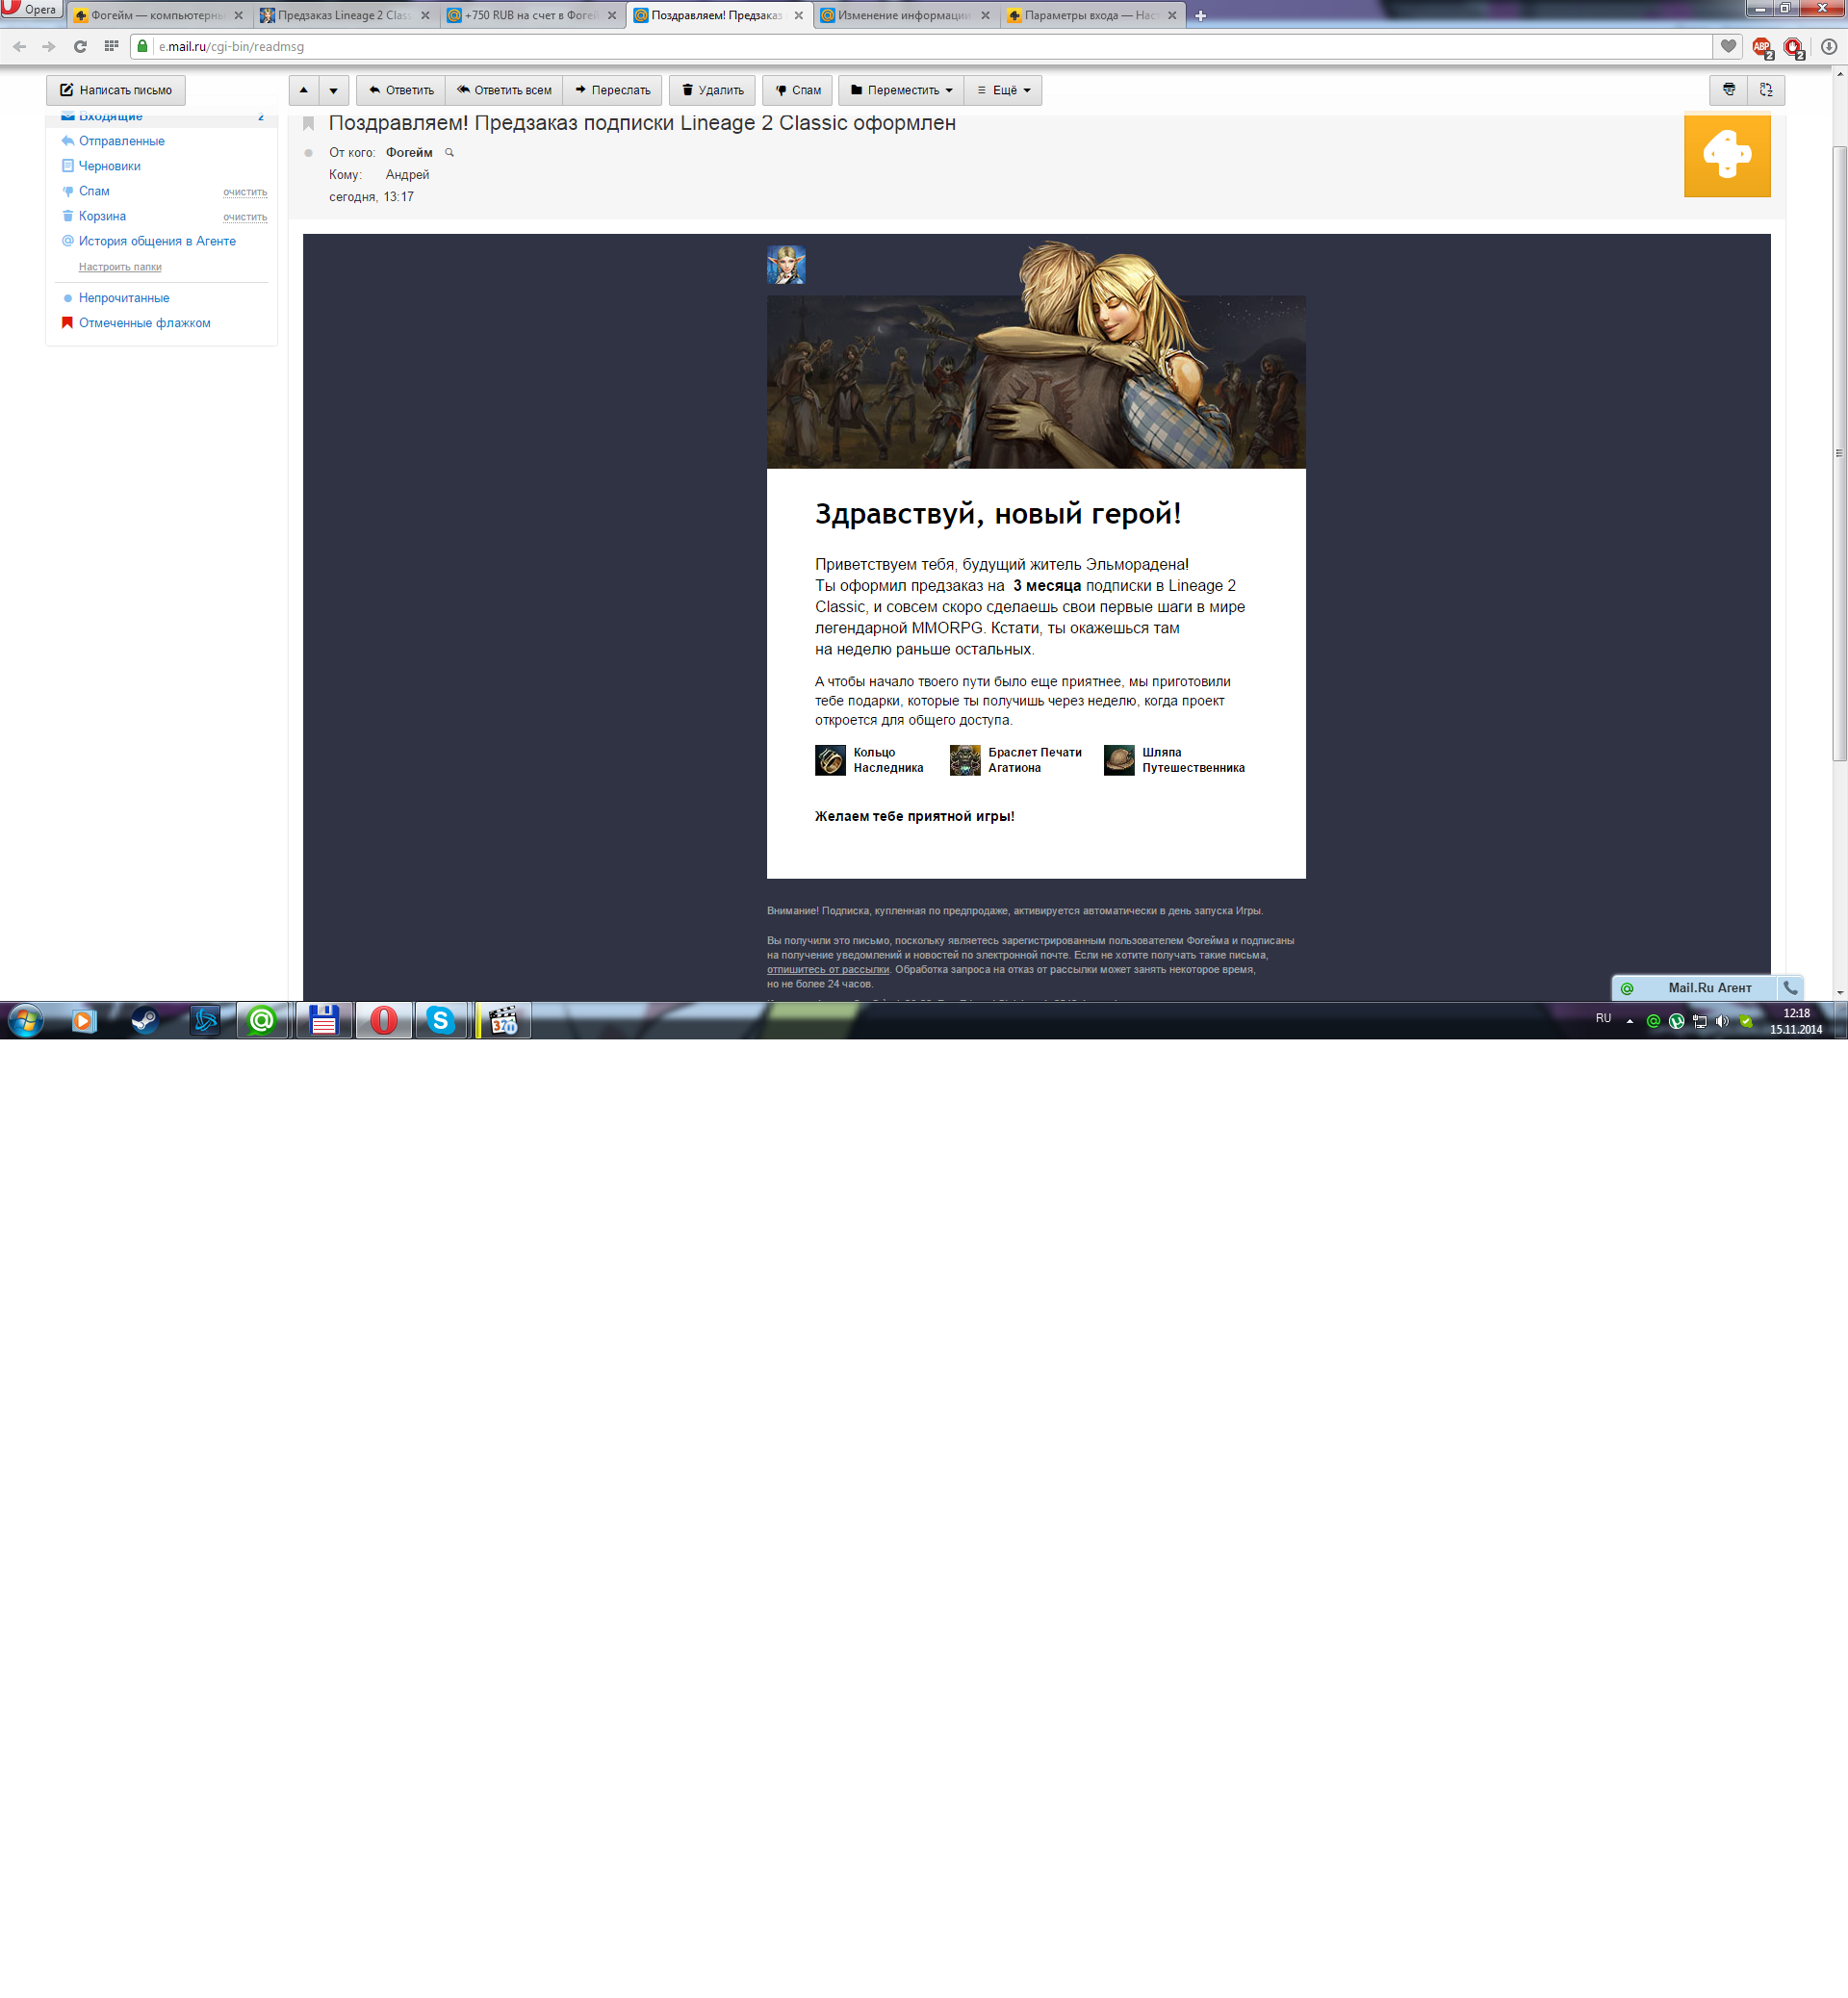Click the heart bookmark icon in address bar
This screenshot has height=1998, width=1848.
(1727, 46)
